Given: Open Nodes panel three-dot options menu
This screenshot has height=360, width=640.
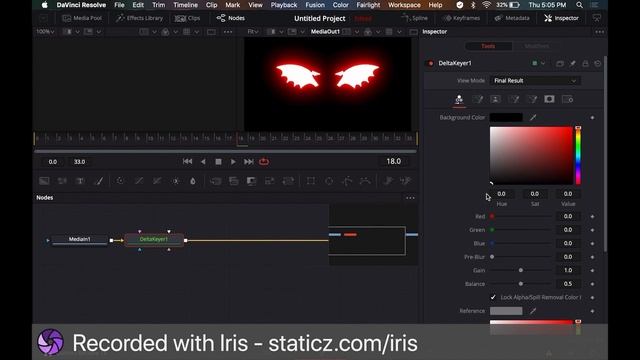Looking at the screenshot, I should (x=410, y=198).
